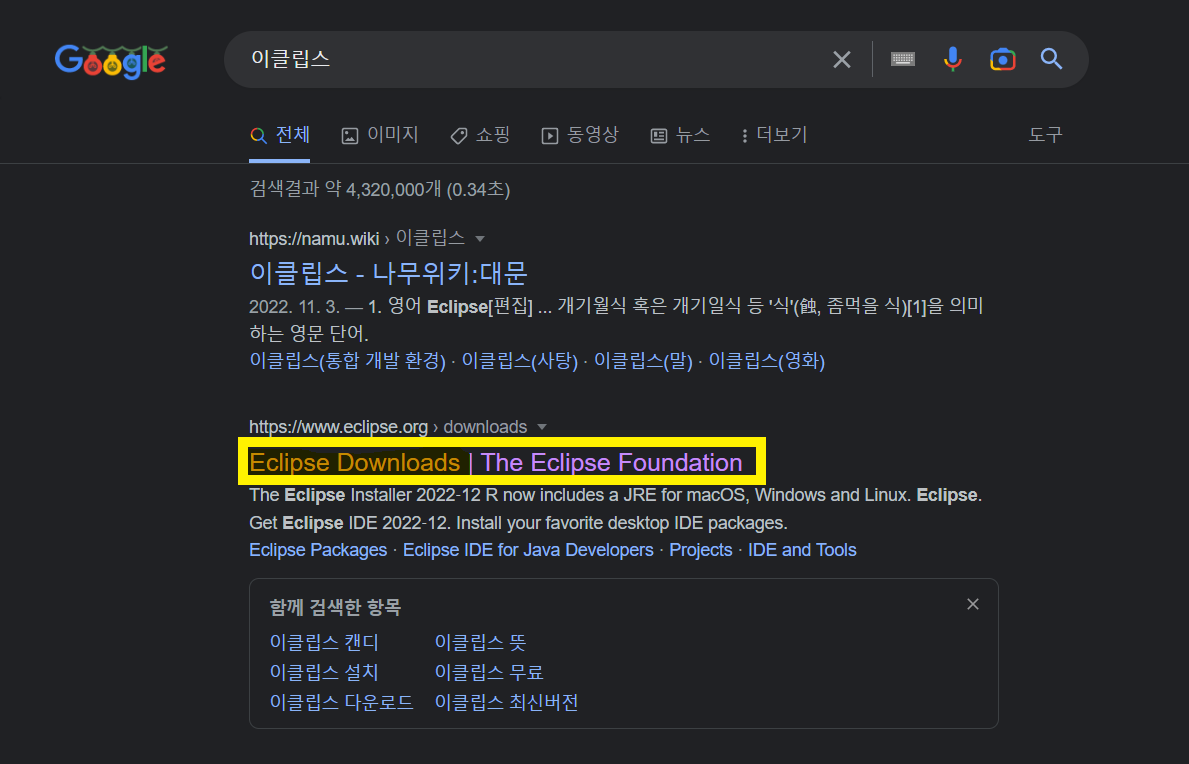Start voice search with microphone icon
The height and width of the screenshot is (764, 1189).
tap(952, 59)
